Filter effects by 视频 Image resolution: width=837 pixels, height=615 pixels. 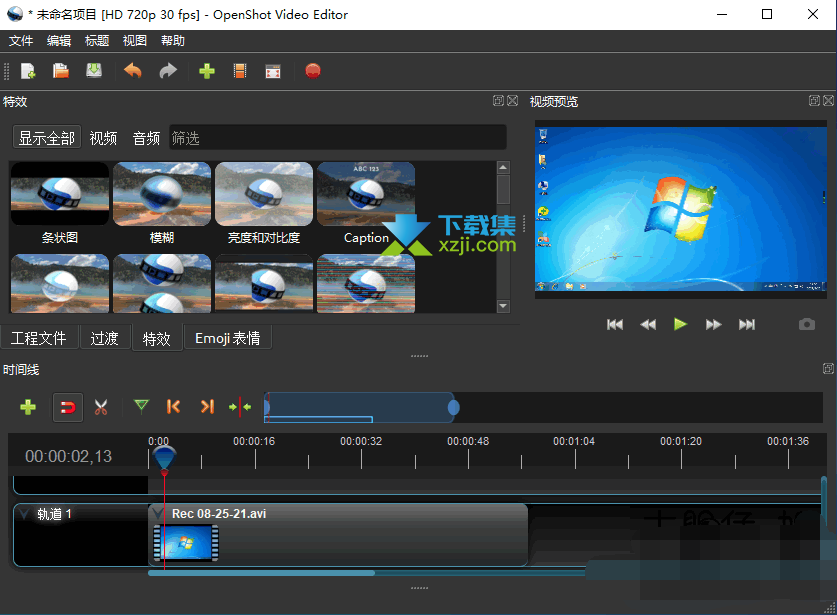[103, 138]
